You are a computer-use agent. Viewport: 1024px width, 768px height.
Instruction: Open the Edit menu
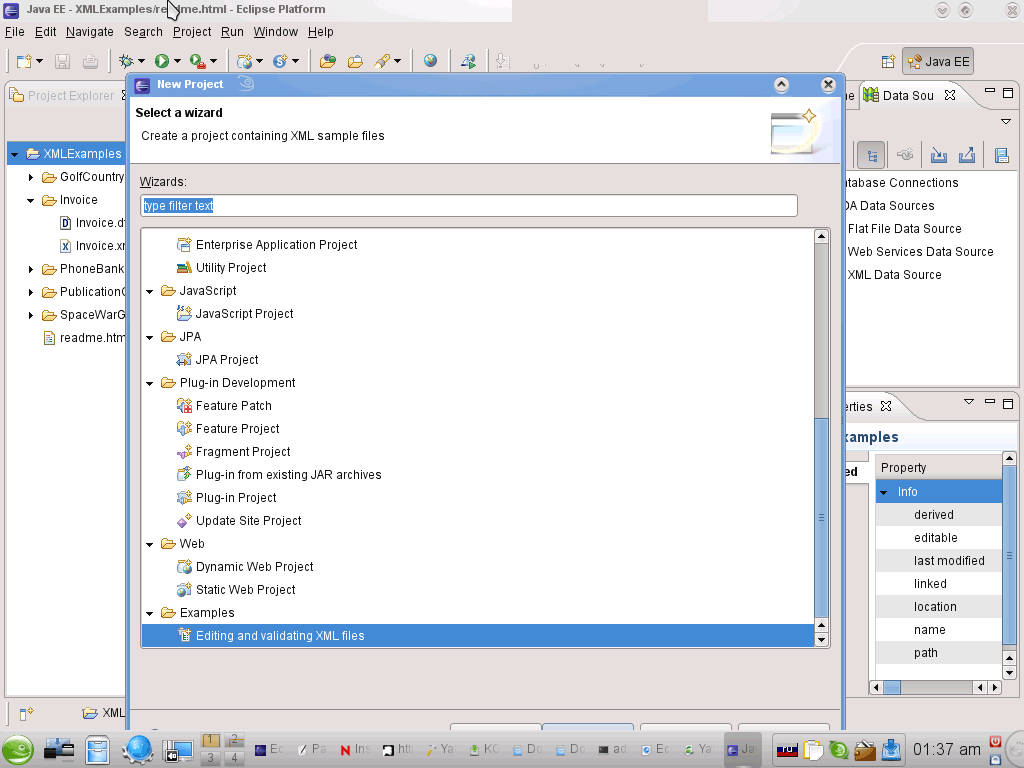click(45, 32)
